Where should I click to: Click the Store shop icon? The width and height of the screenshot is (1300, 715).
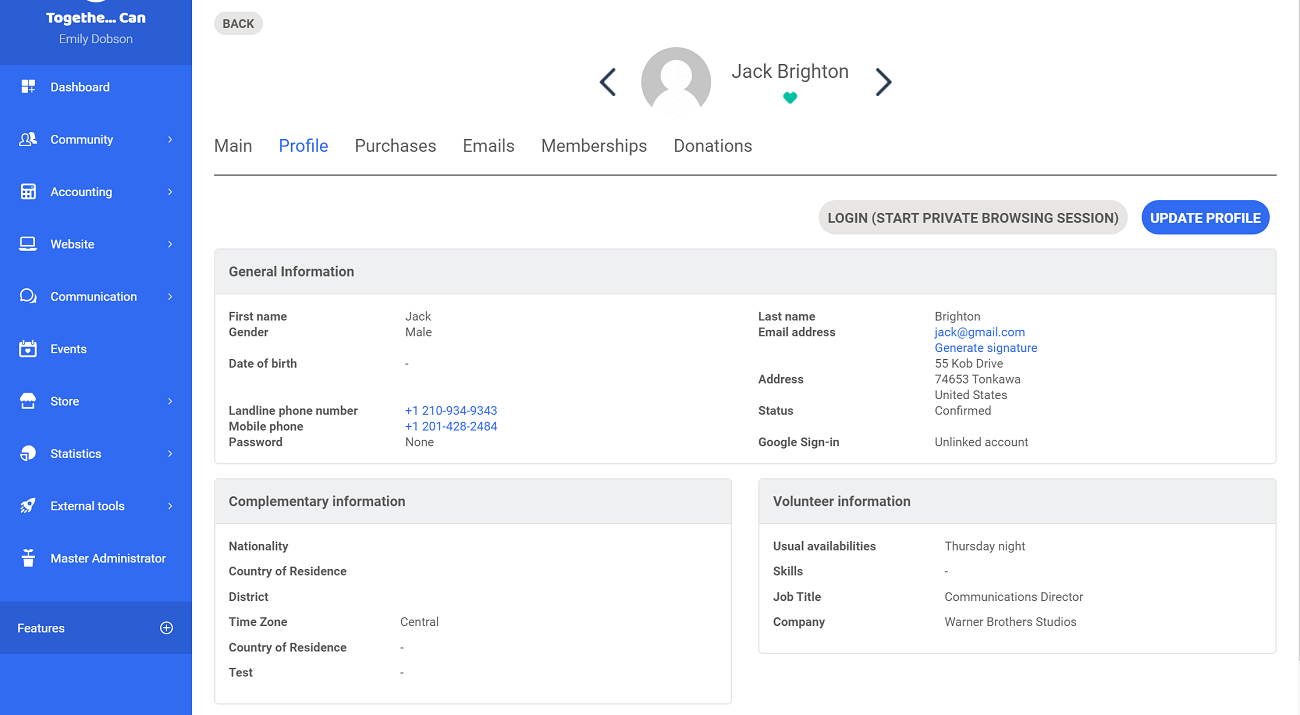pos(28,401)
